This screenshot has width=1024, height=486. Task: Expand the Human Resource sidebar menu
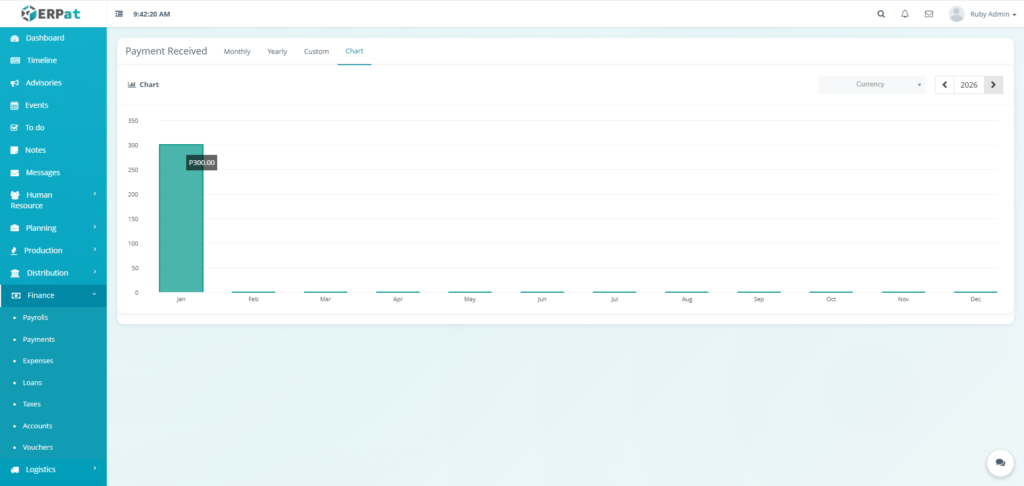[53, 200]
